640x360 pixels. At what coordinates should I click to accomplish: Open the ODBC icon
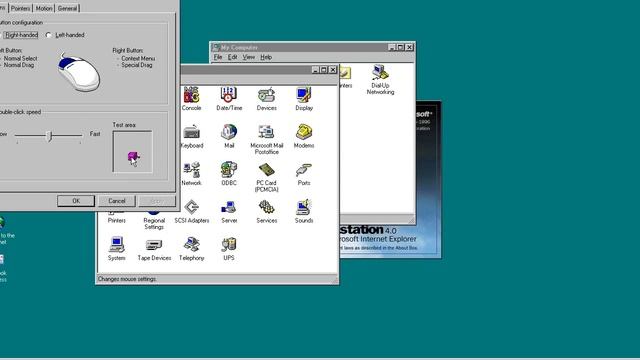tap(229, 174)
